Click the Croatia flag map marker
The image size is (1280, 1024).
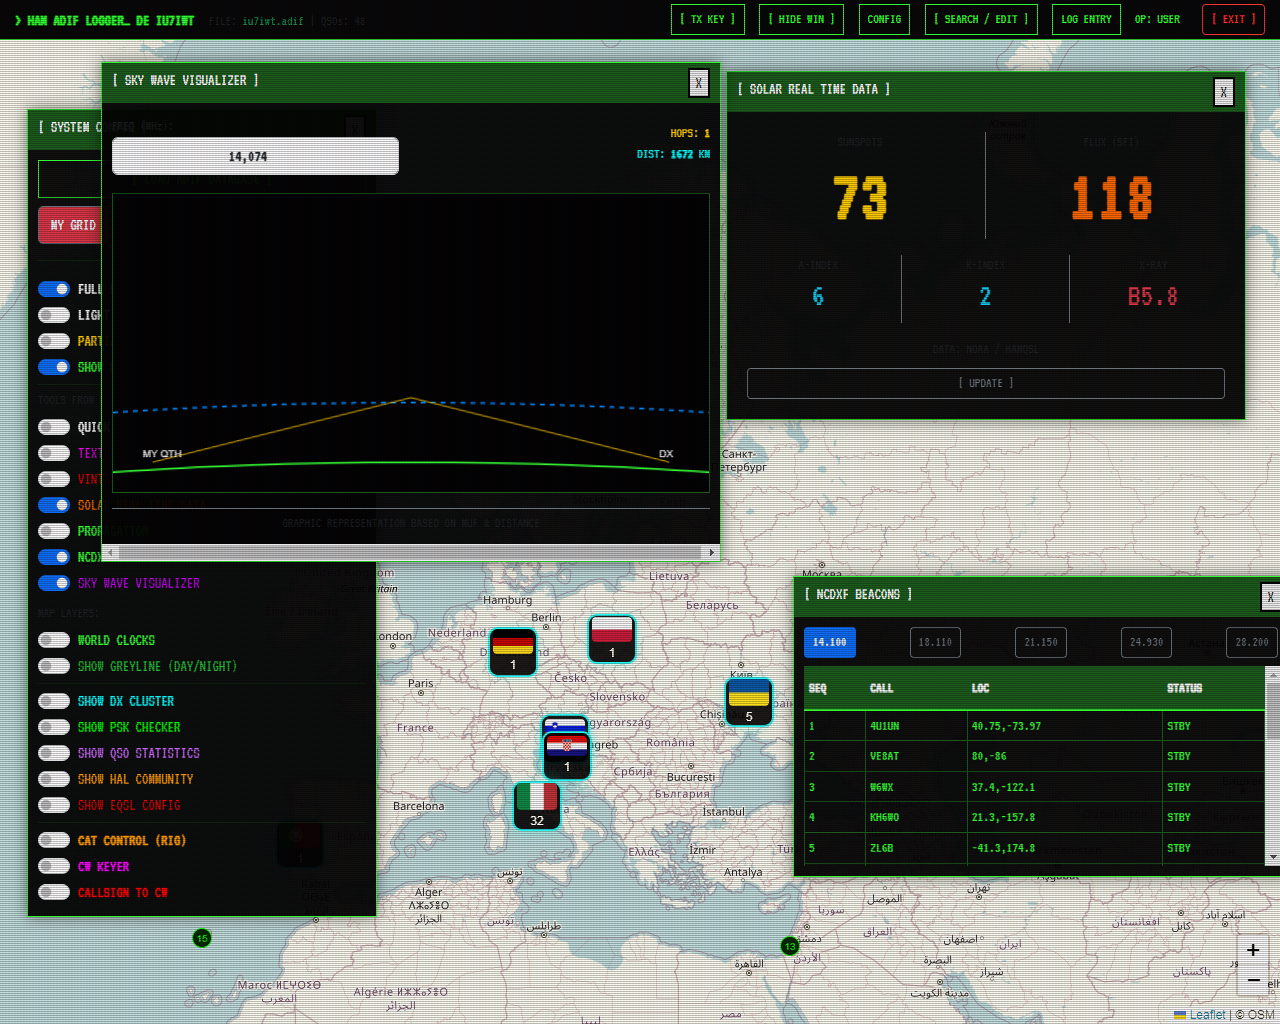coord(567,755)
